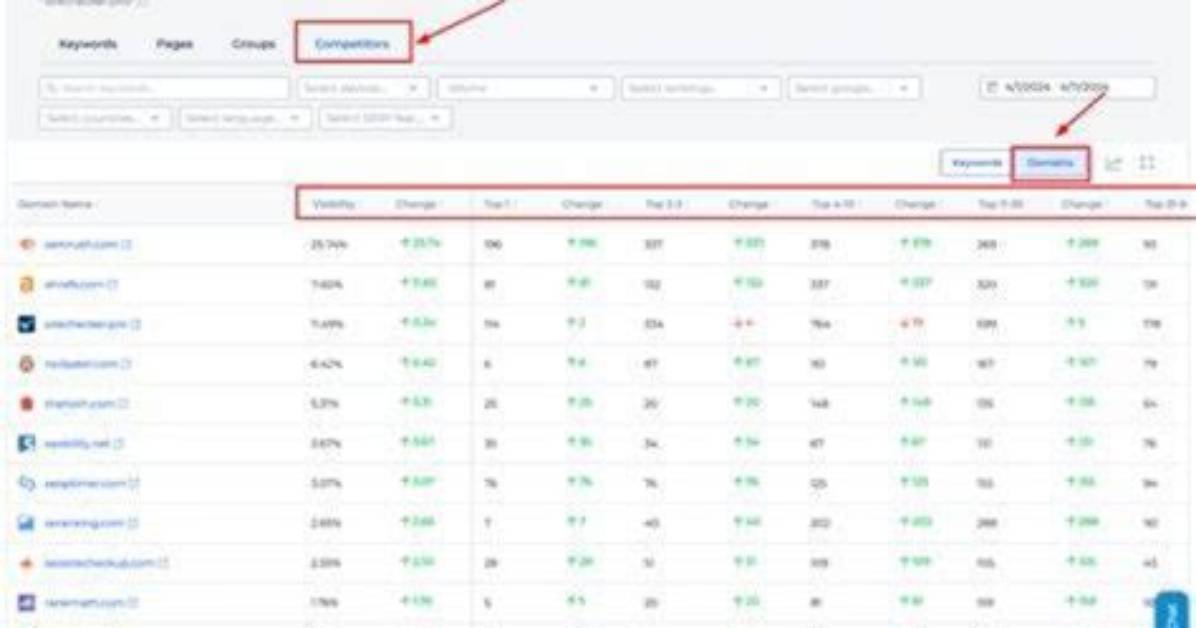This screenshot has height=628, width=1196.
Task: Open the Groups tab
Action: click(x=253, y=44)
